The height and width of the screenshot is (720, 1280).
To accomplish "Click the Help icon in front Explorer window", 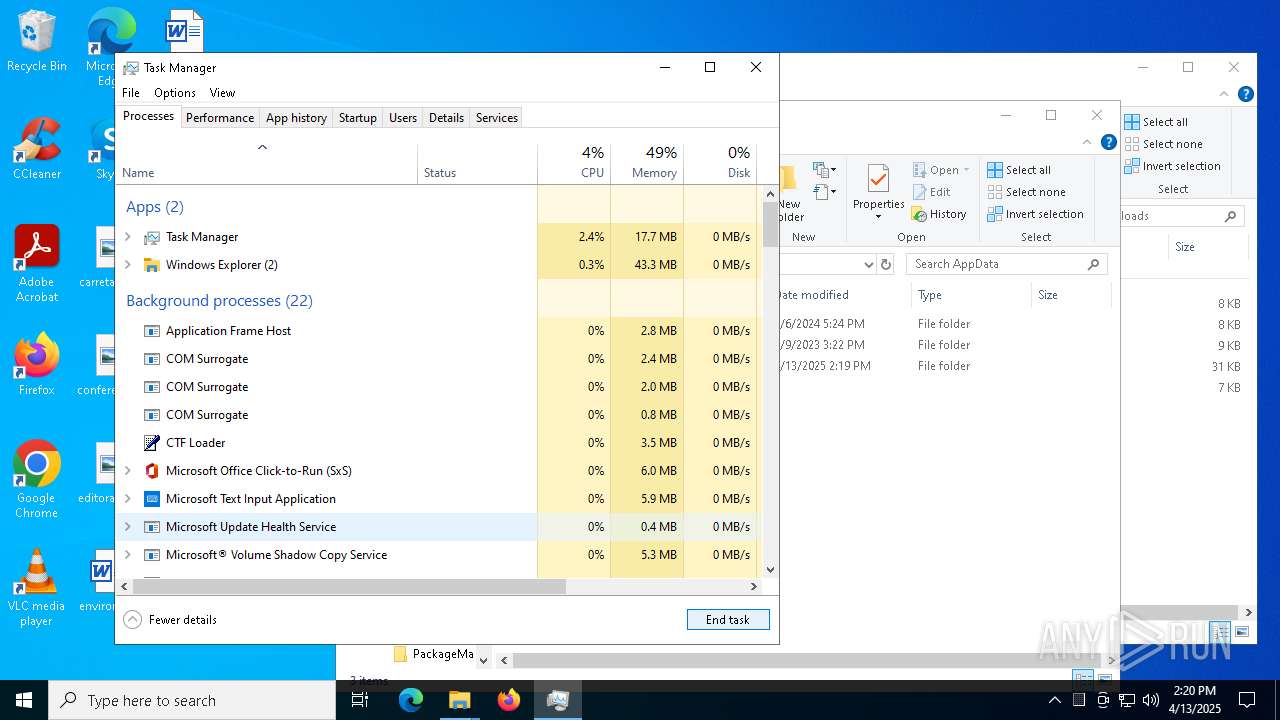I will coord(1109,142).
